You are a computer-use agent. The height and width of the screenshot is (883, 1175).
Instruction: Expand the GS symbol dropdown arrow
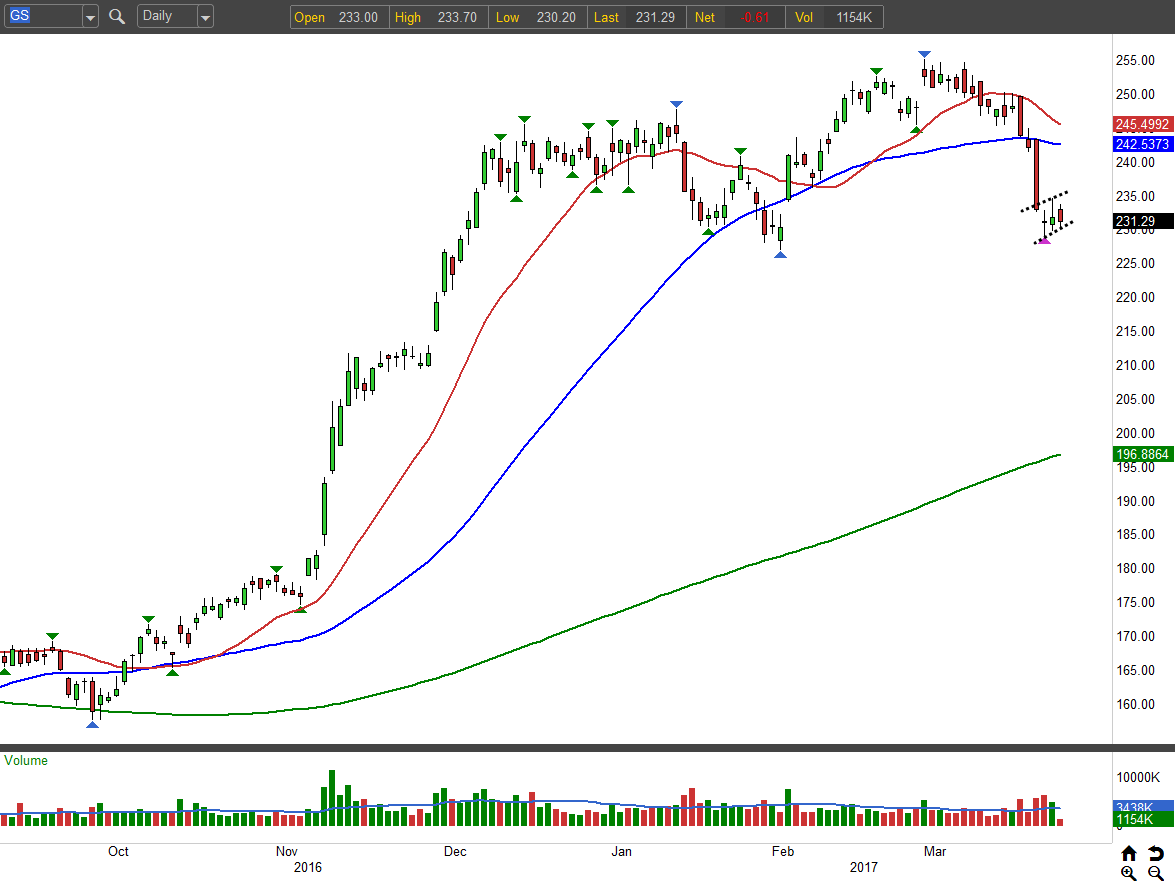(x=90, y=16)
